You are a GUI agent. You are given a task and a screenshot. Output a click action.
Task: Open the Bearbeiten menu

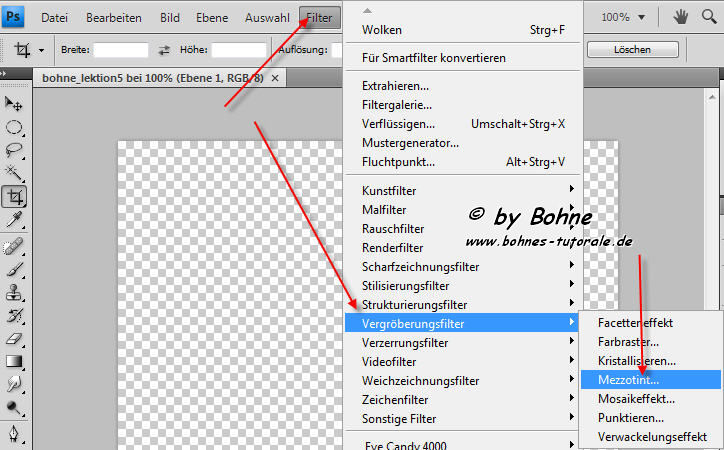pos(114,17)
